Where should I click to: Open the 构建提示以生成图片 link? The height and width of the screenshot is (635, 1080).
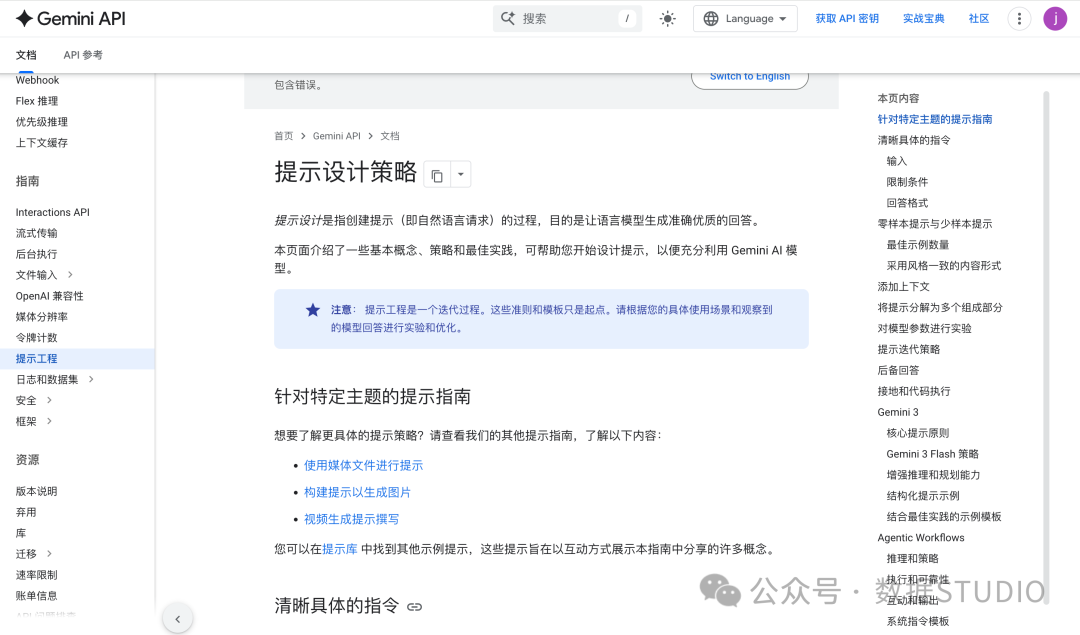pos(357,492)
